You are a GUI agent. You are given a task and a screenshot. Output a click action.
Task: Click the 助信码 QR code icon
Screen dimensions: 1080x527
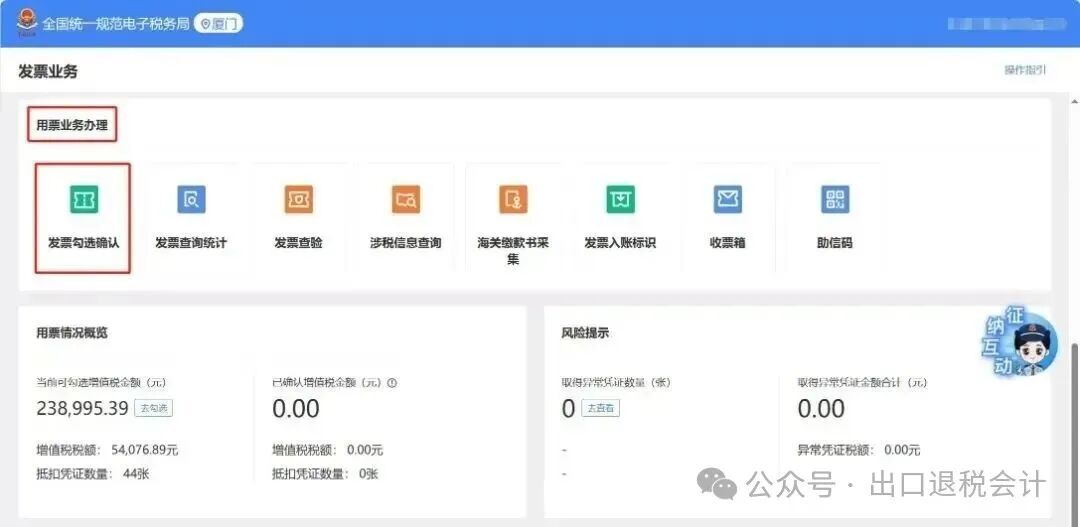834,200
